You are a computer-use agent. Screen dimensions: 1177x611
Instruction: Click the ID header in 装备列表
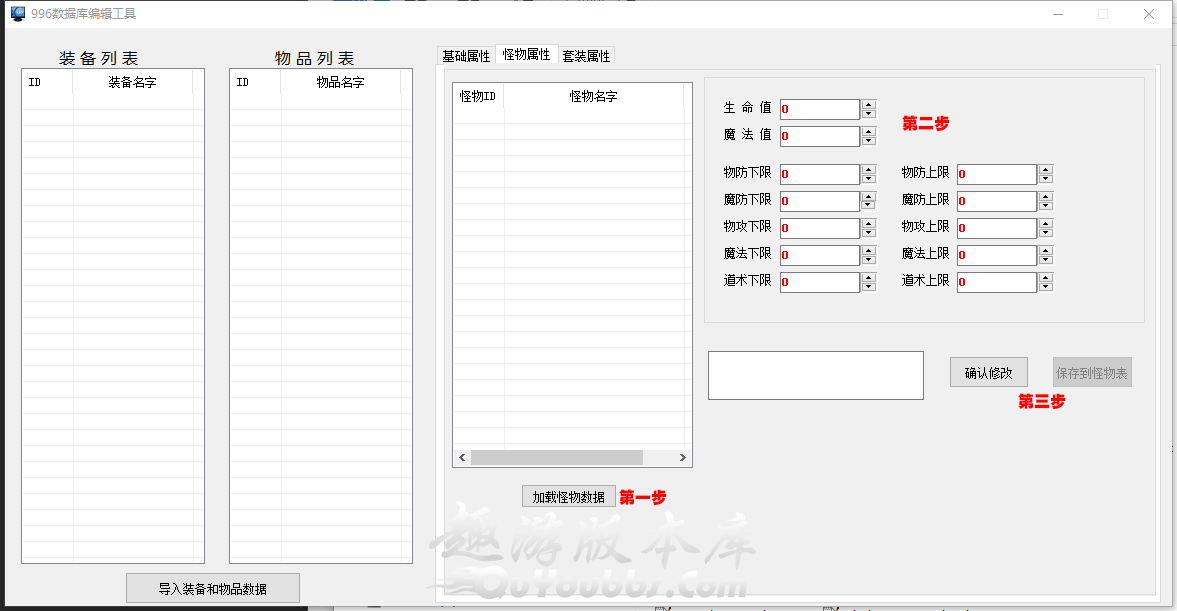(x=47, y=82)
